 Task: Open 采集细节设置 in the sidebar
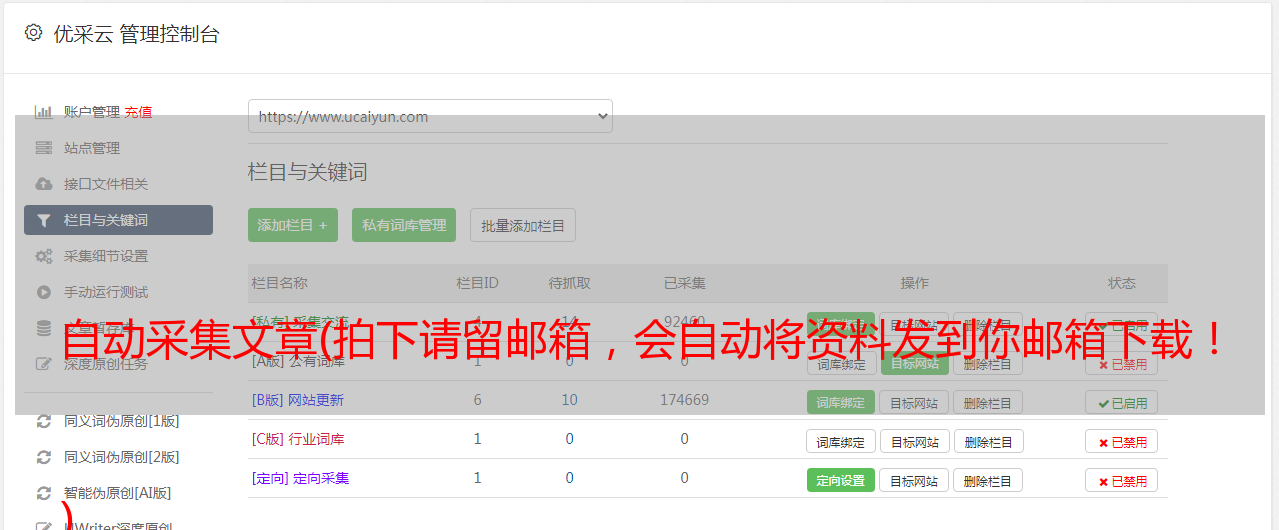pos(106,256)
